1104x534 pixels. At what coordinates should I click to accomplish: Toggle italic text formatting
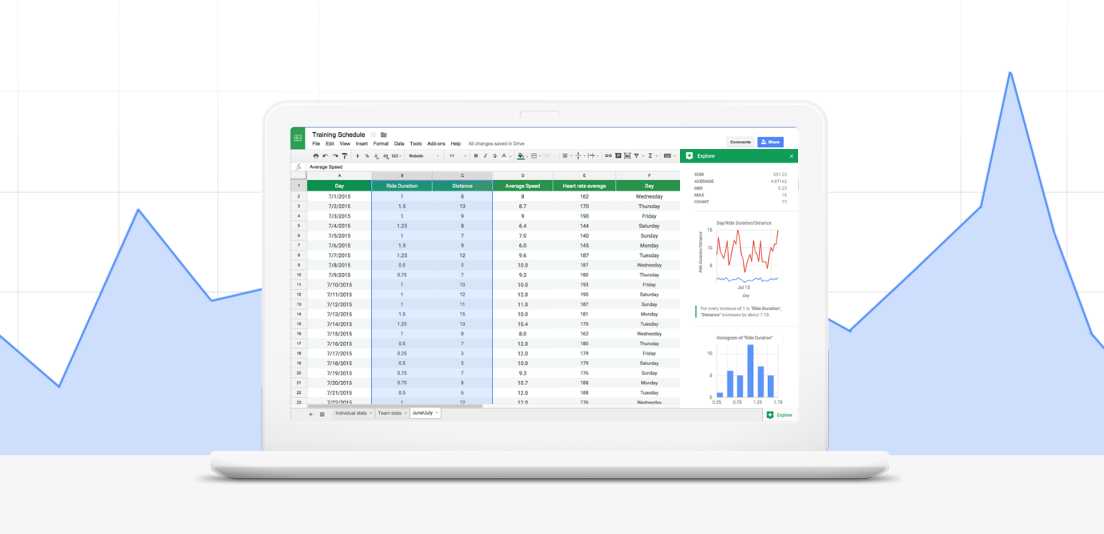click(x=484, y=156)
